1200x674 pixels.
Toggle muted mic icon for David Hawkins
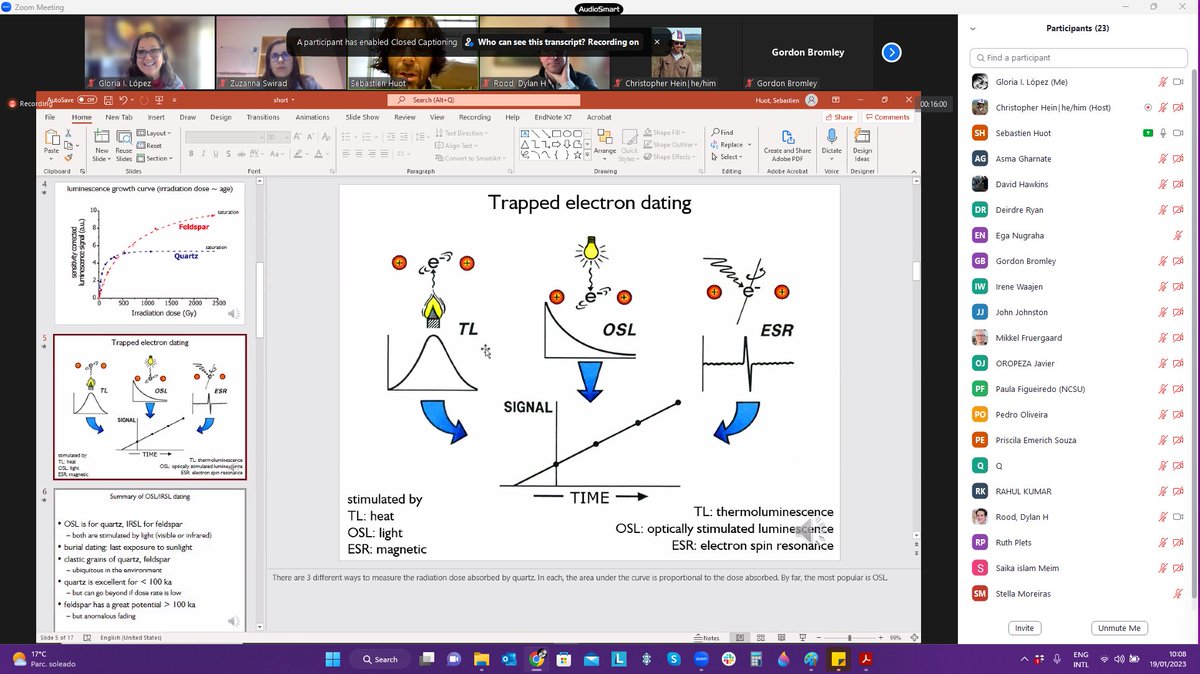coord(1164,184)
